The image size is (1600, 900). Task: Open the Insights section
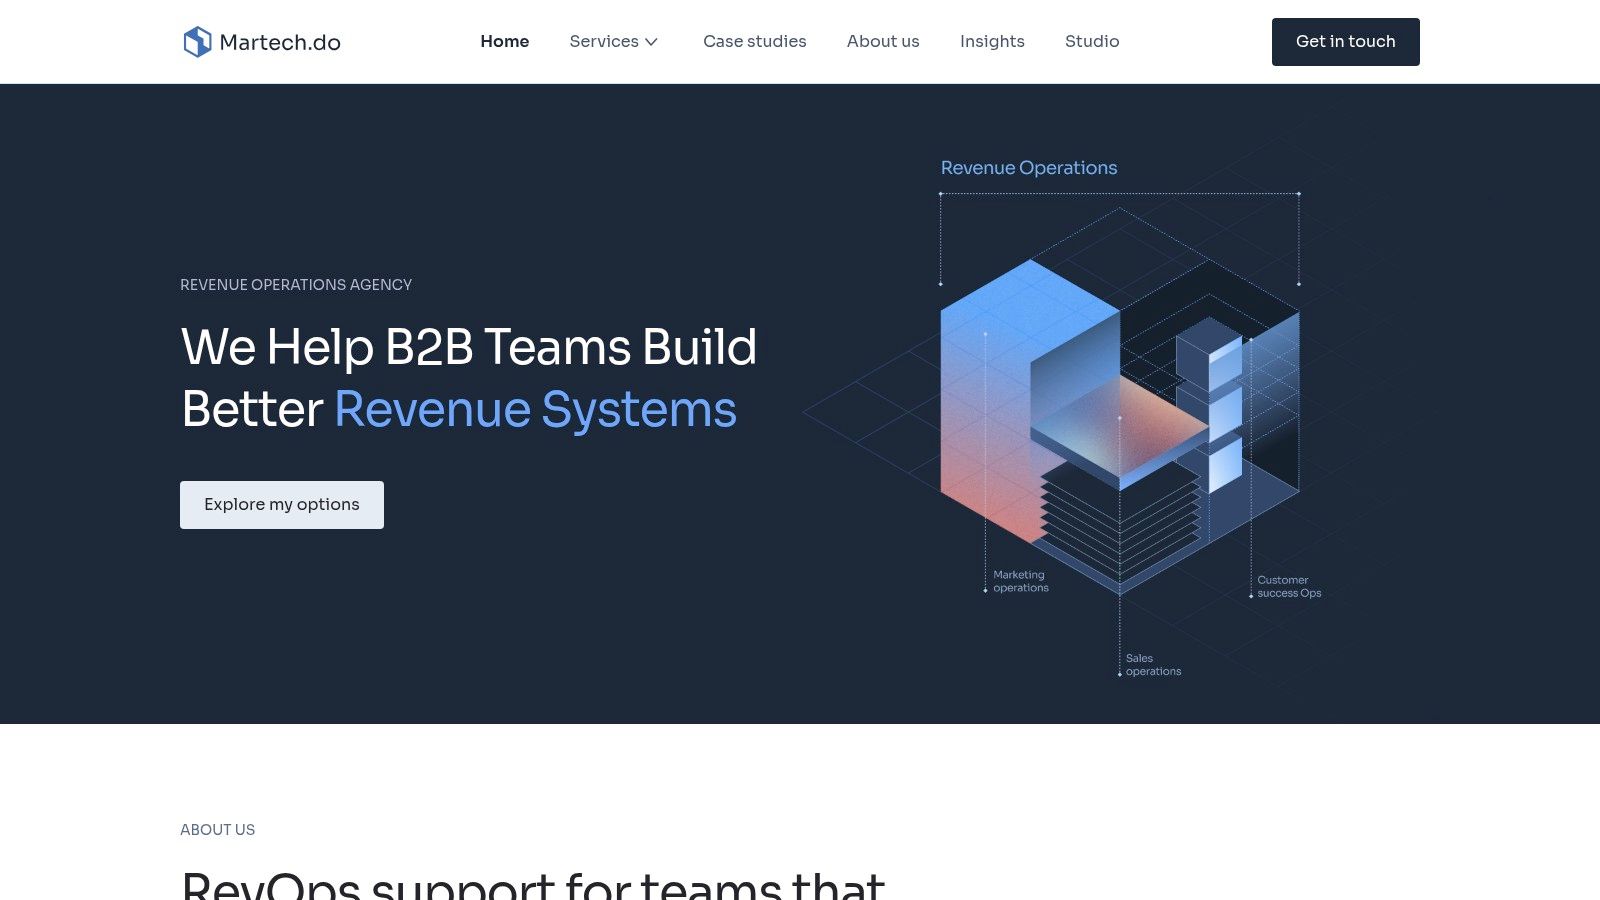click(x=992, y=41)
